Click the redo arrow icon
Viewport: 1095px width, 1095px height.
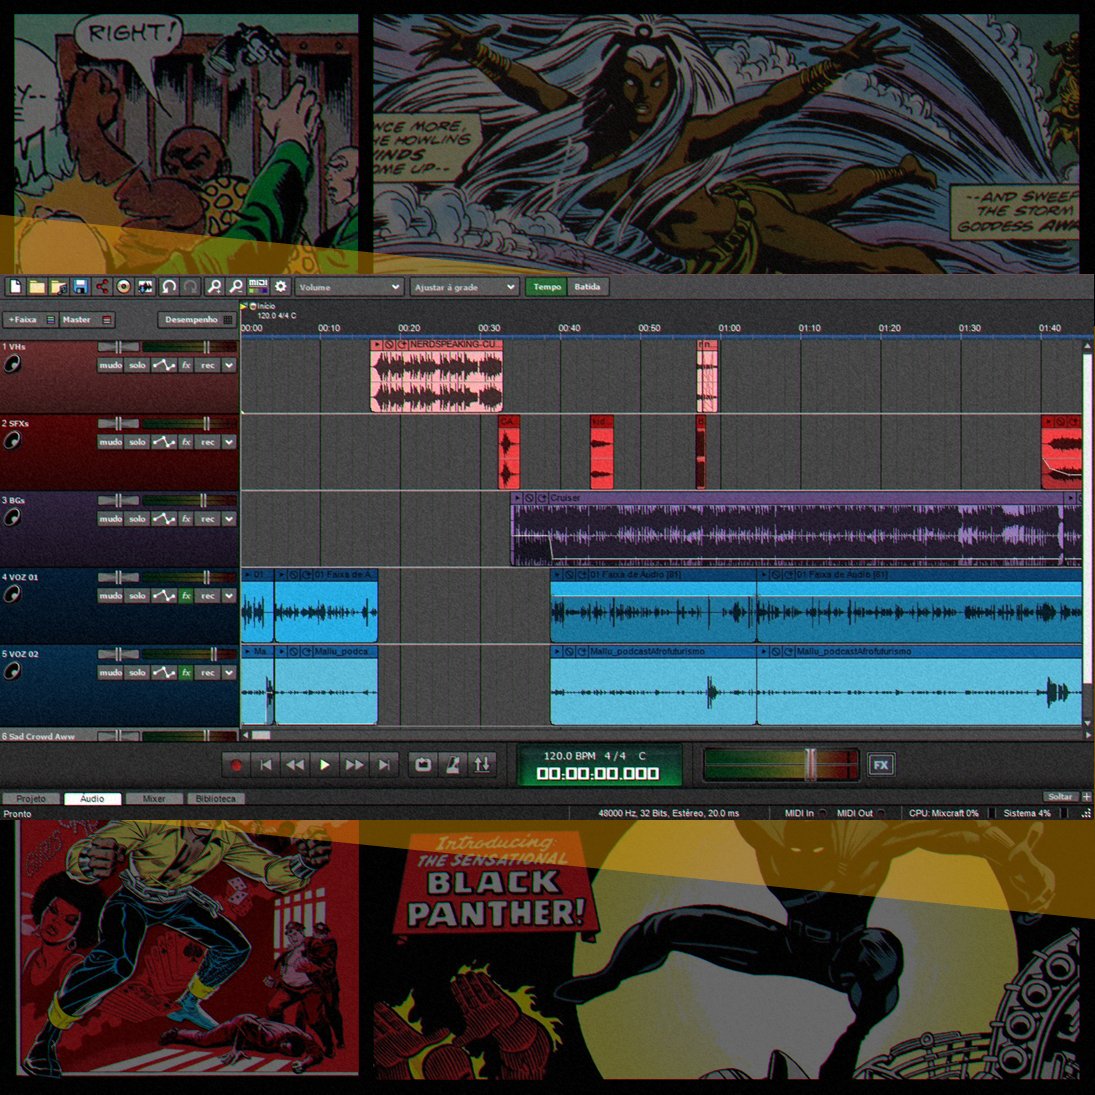pos(190,287)
